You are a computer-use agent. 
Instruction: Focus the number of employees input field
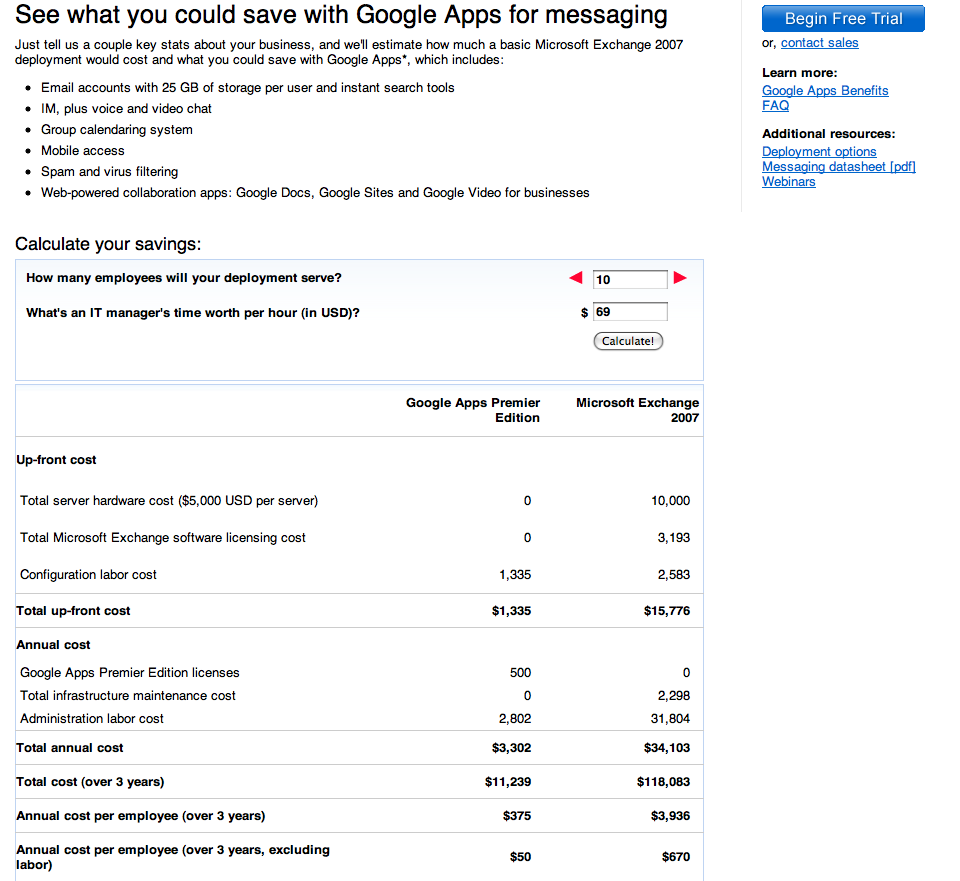[x=630, y=279]
